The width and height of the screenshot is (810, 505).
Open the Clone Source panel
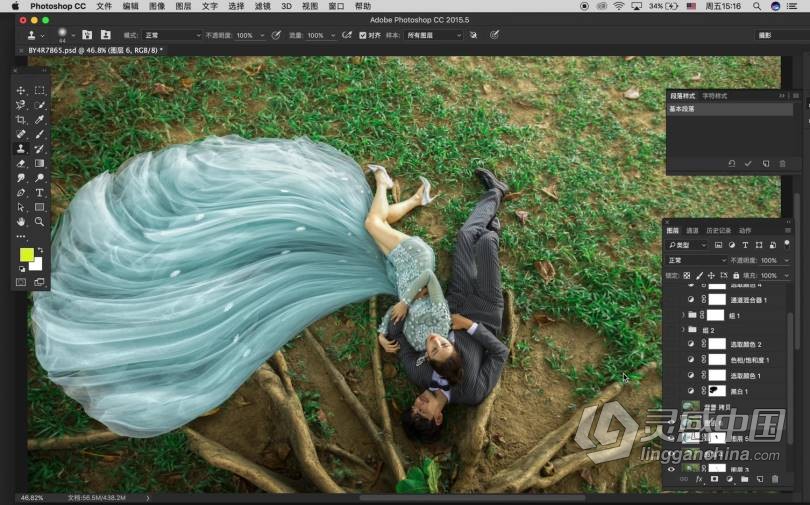(105, 35)
